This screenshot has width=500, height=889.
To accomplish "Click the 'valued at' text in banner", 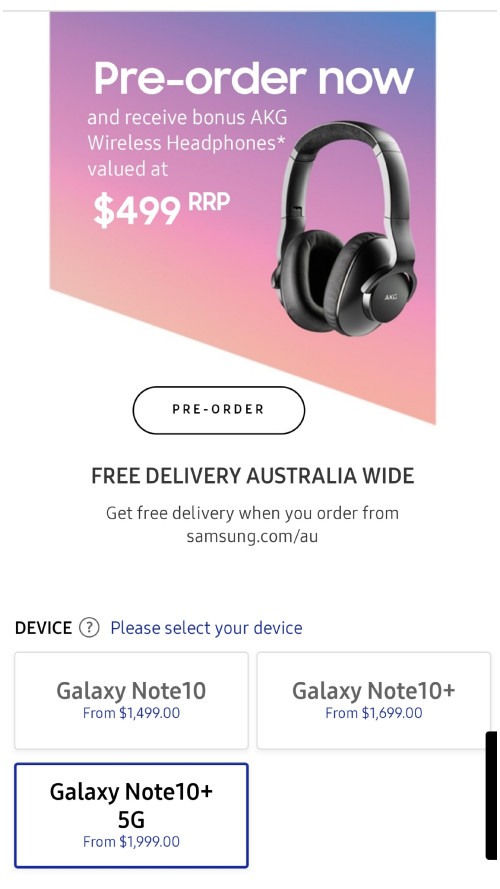I will point(128,169).
